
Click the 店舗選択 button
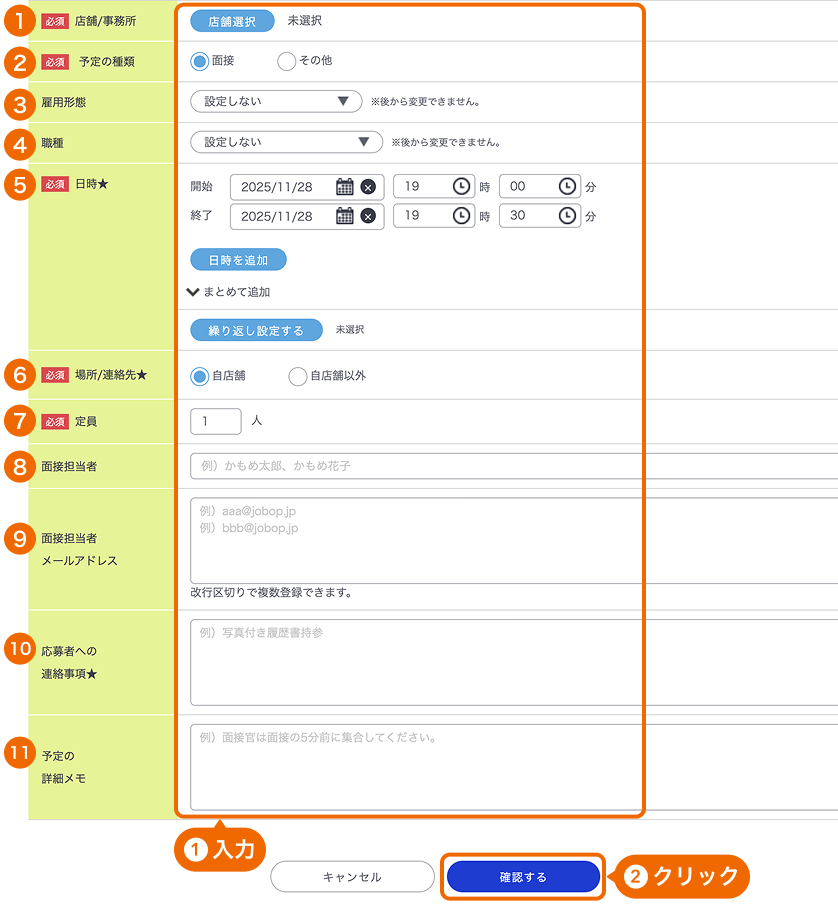[x=232, y=19]
